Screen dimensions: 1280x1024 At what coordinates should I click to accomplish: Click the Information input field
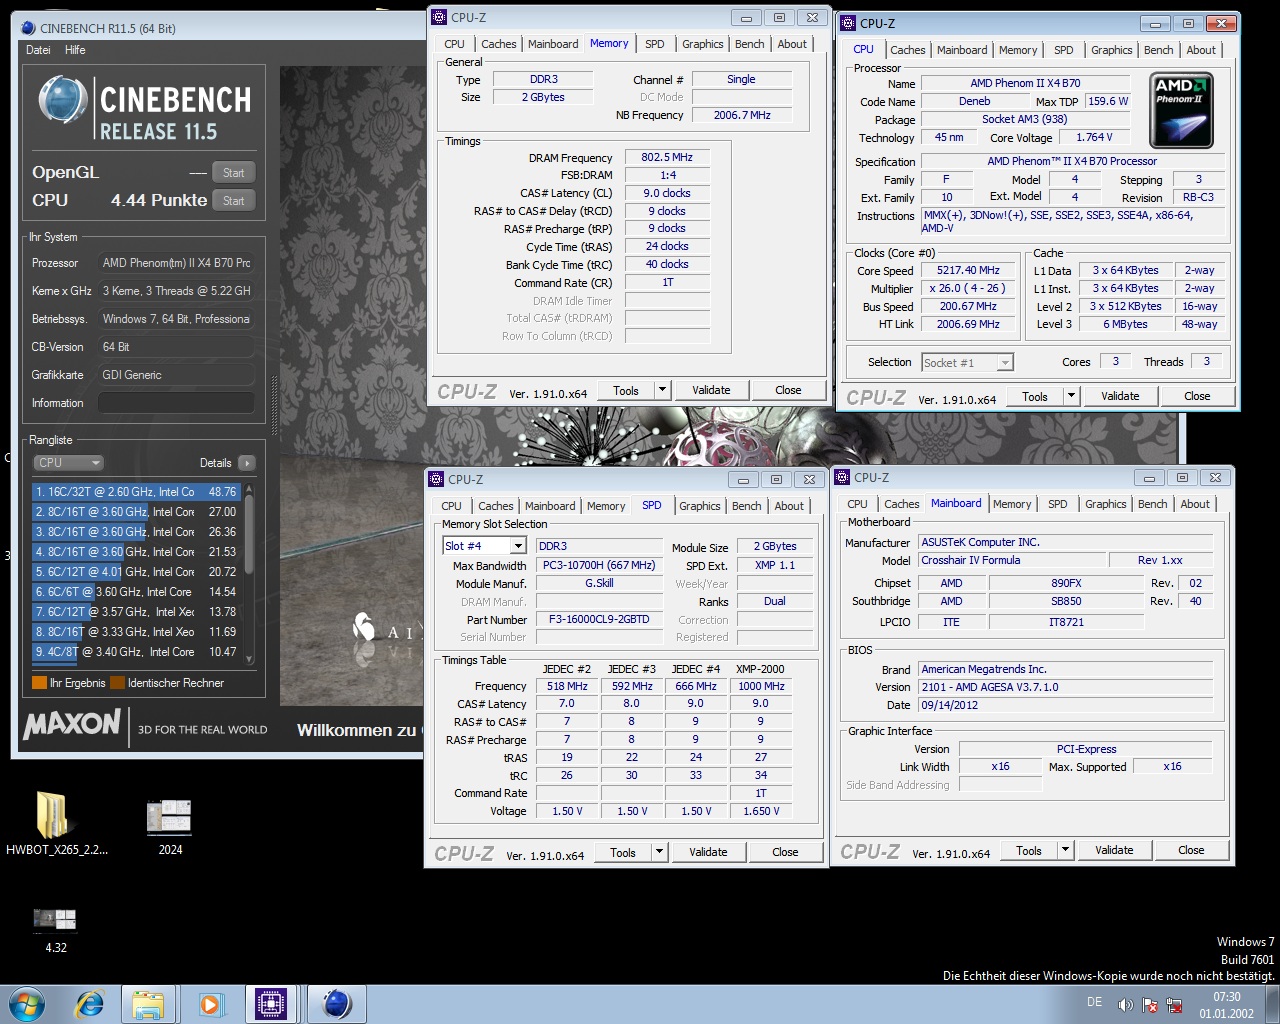point(175,403)
